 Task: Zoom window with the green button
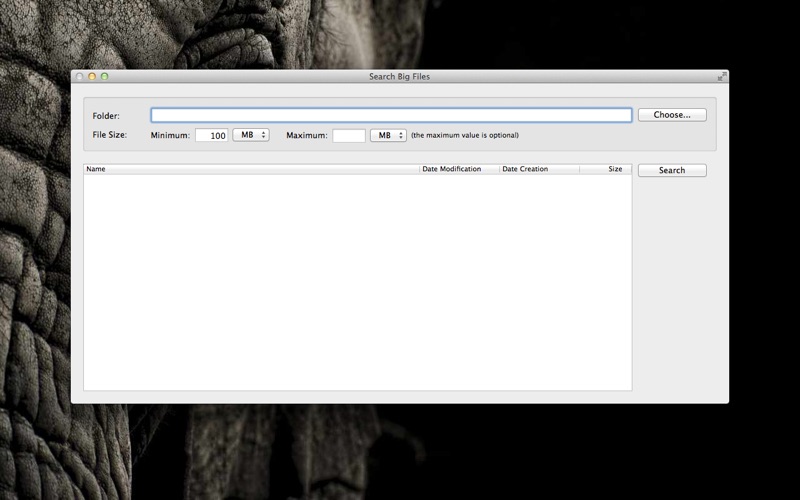click(105, 77)
